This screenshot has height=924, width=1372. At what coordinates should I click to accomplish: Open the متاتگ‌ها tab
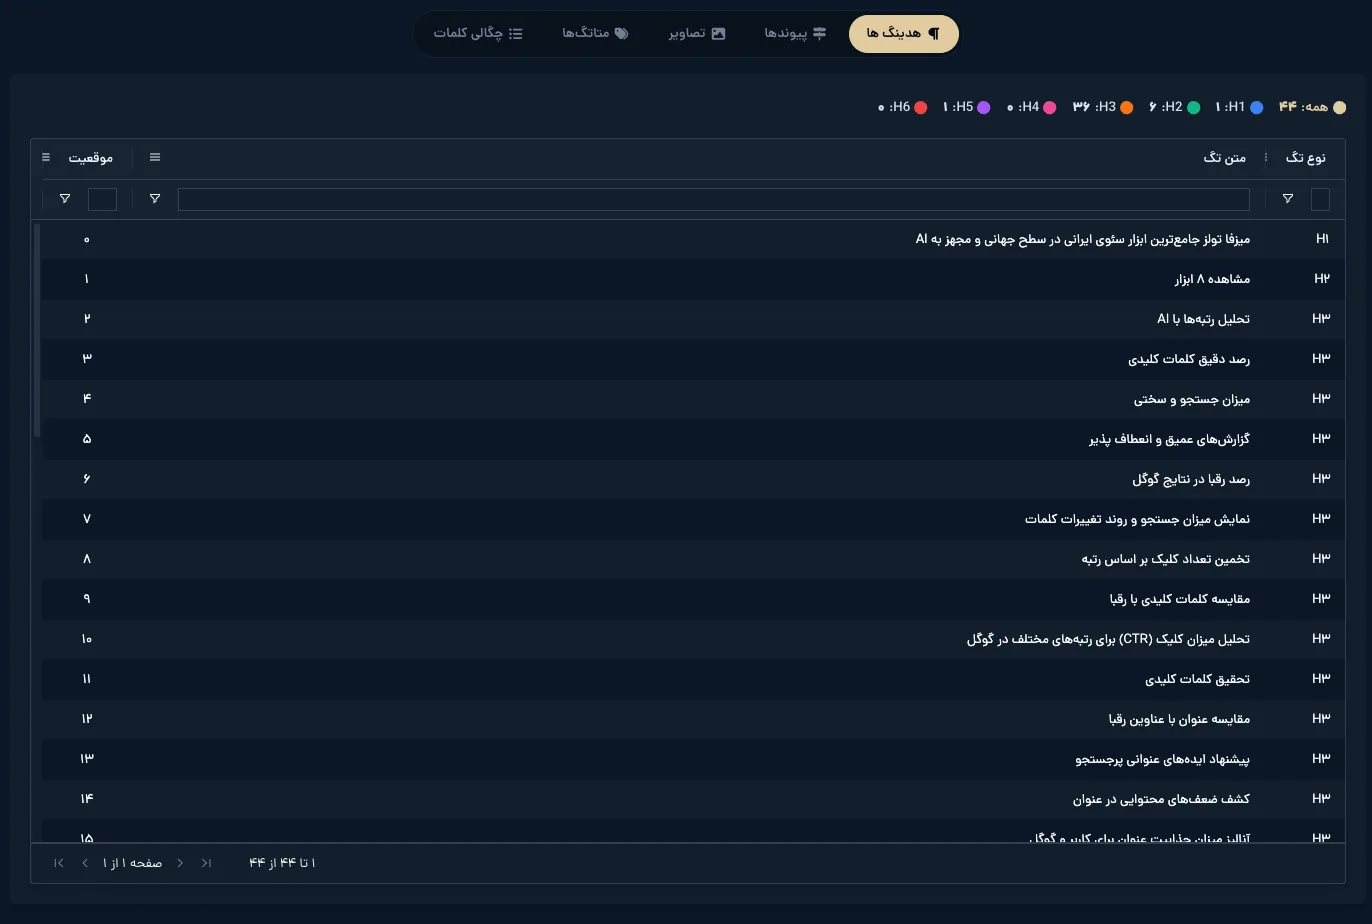[595, 34]
